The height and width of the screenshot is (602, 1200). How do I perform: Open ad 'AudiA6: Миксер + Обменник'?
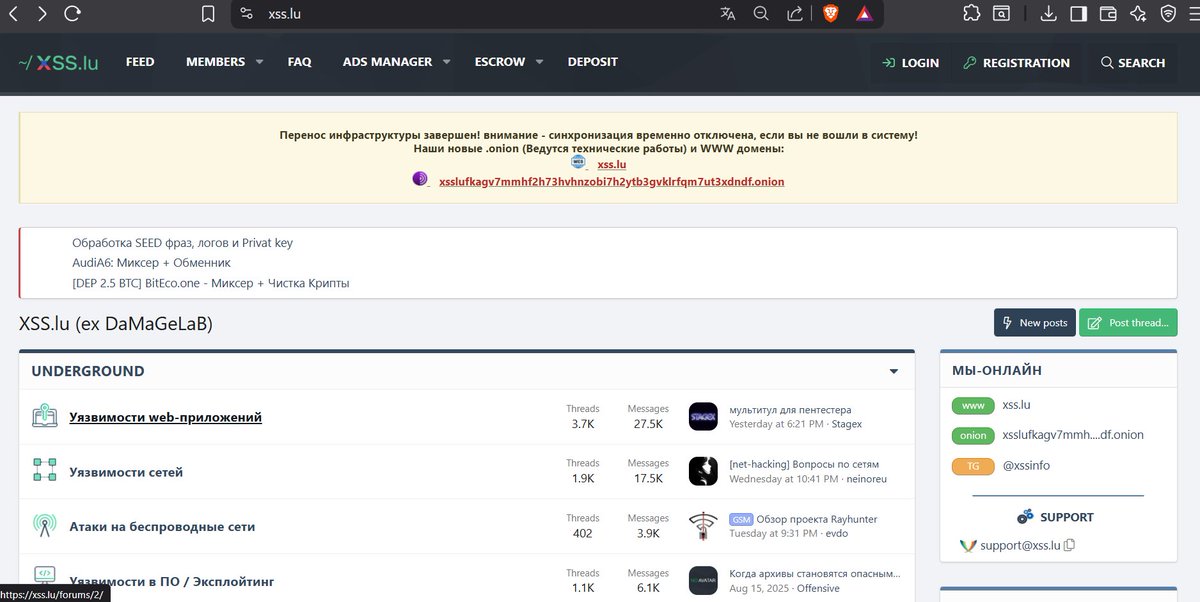(x=151, y=263)
